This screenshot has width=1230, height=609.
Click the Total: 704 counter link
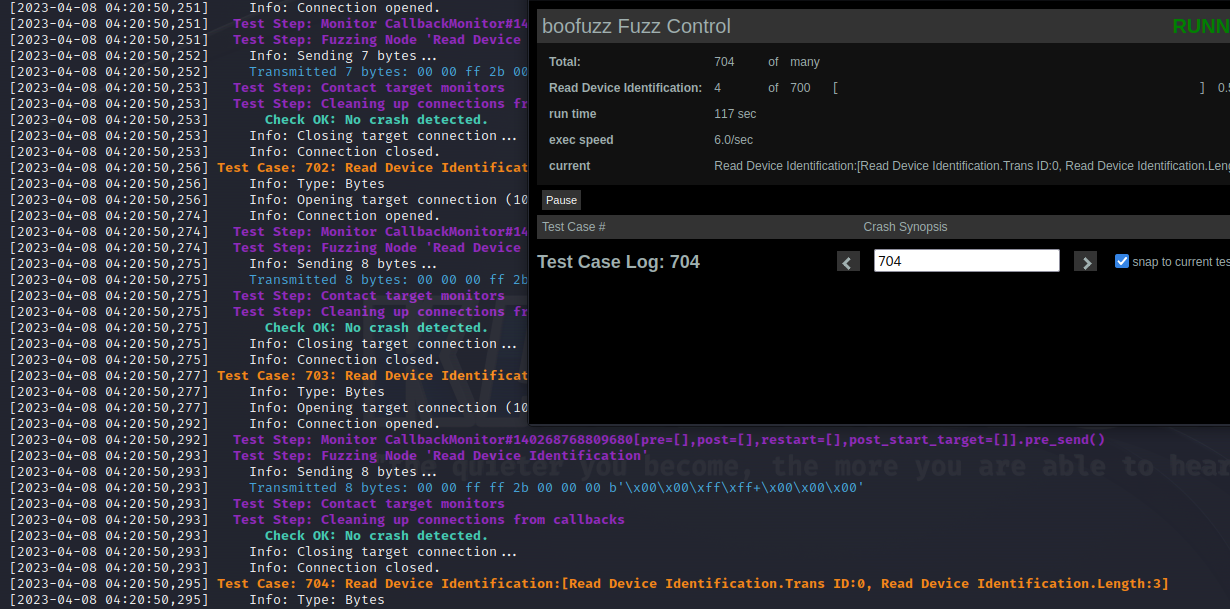point(723,61)
